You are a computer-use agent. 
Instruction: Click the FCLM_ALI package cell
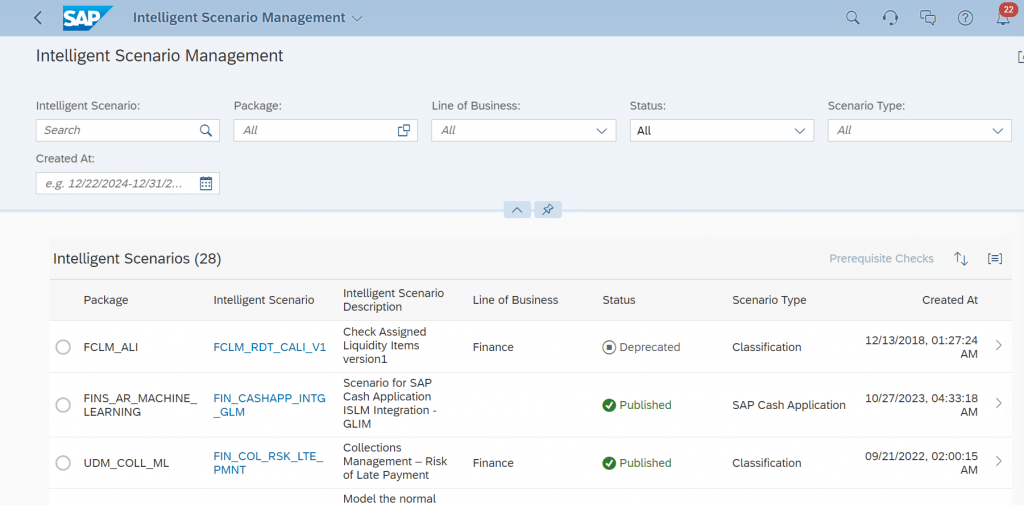111,347
